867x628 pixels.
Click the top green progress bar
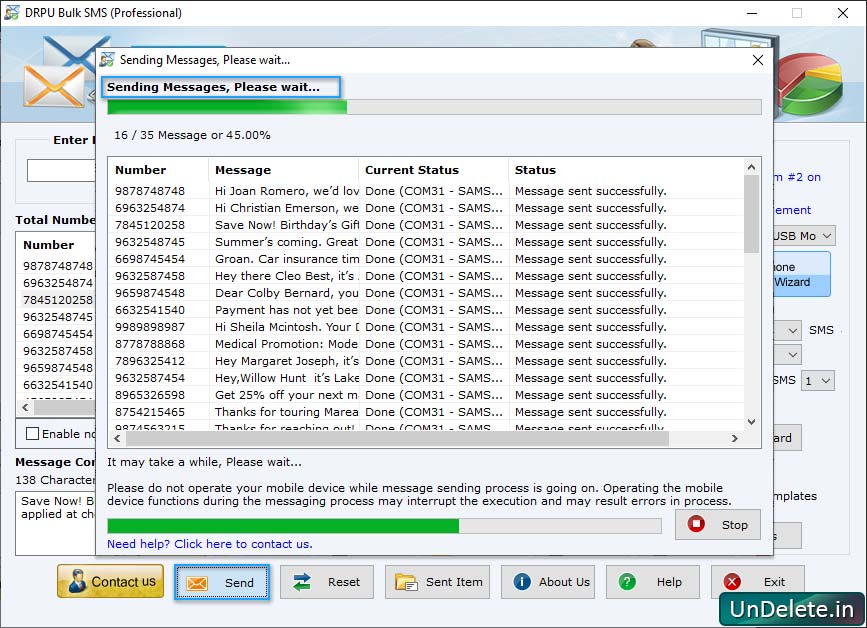pos(434,107)
